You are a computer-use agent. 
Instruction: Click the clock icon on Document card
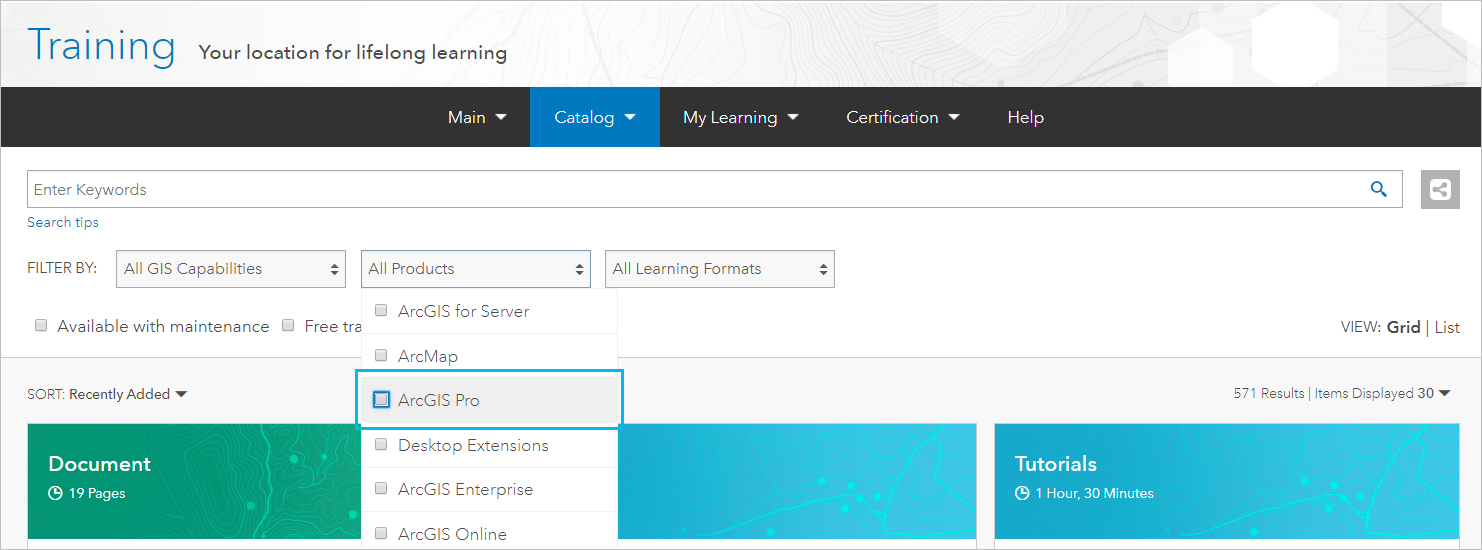[x=55, y=493]
